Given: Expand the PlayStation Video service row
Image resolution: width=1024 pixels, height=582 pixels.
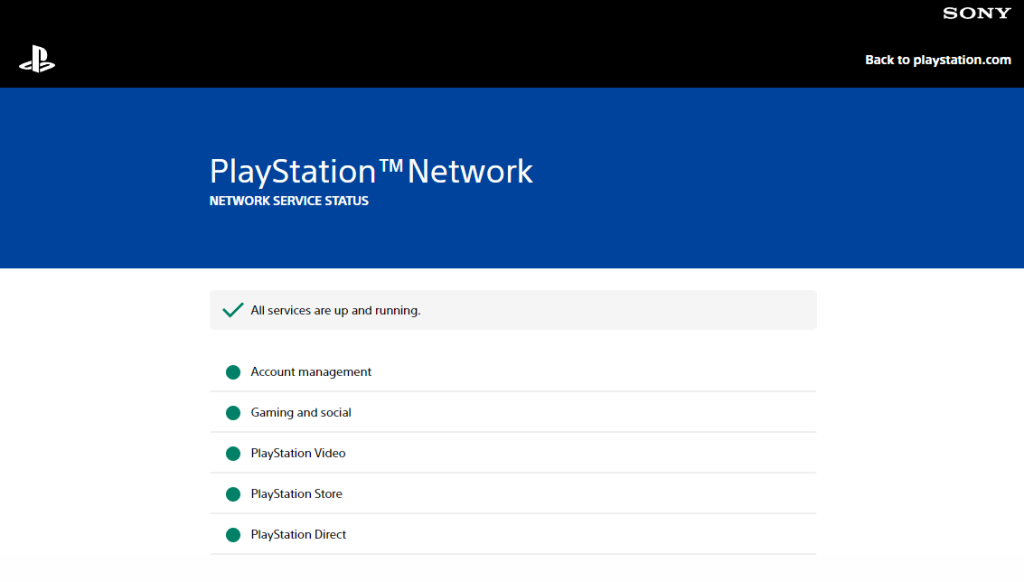Looking at the screenshot, I should click(x=513, y=453).
